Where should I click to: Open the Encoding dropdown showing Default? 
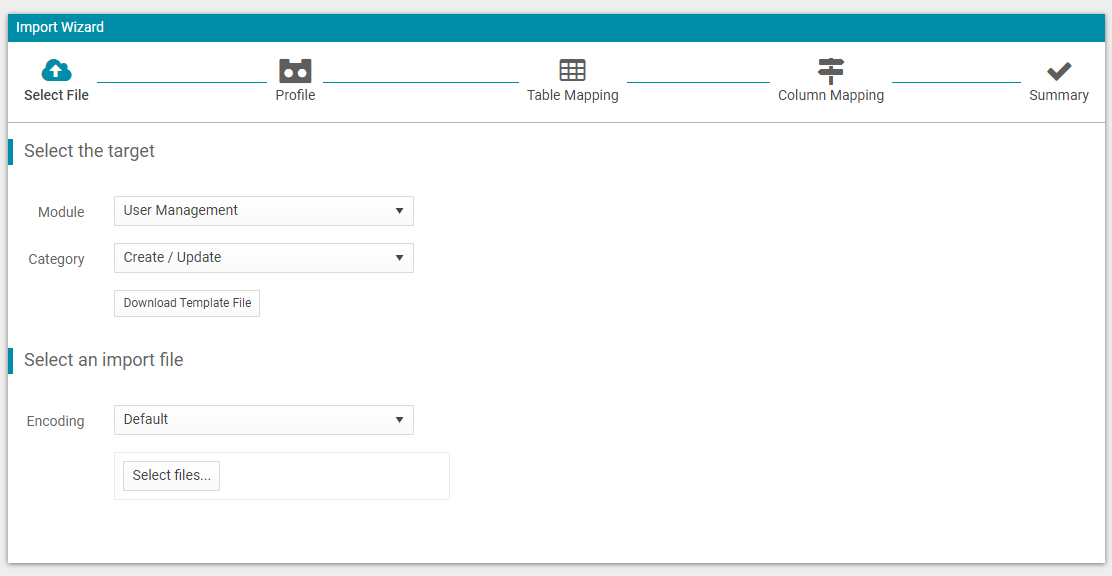pos(250,420)
